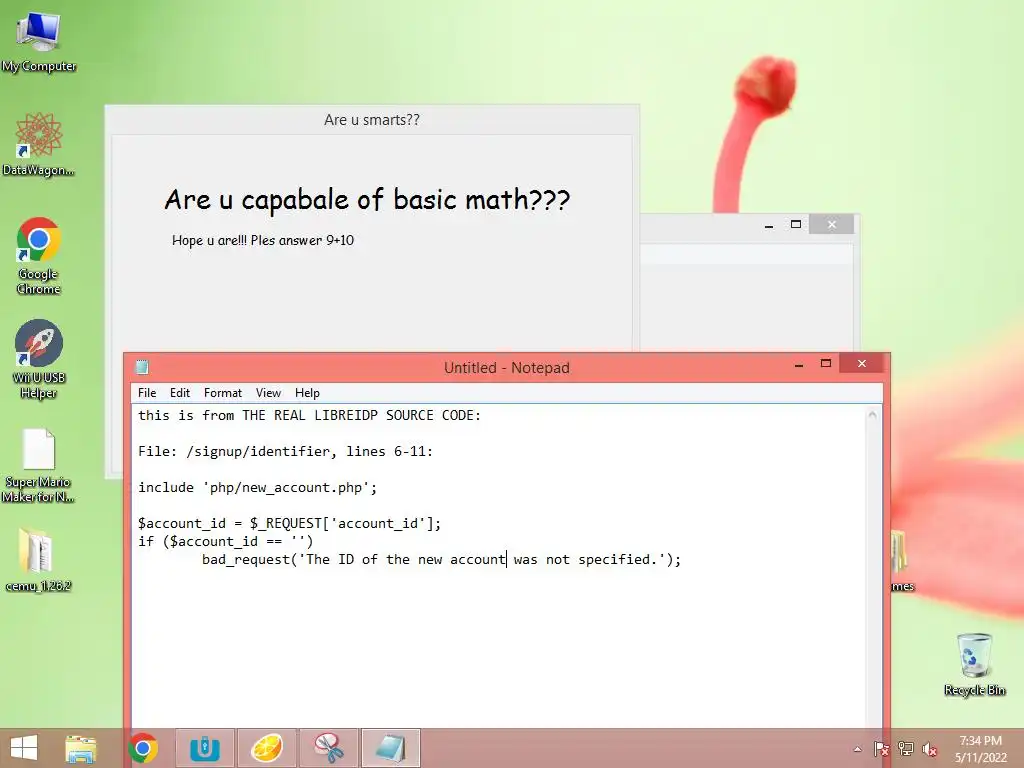Click the 'Are u smarts??' window title

tap(372, 120)
